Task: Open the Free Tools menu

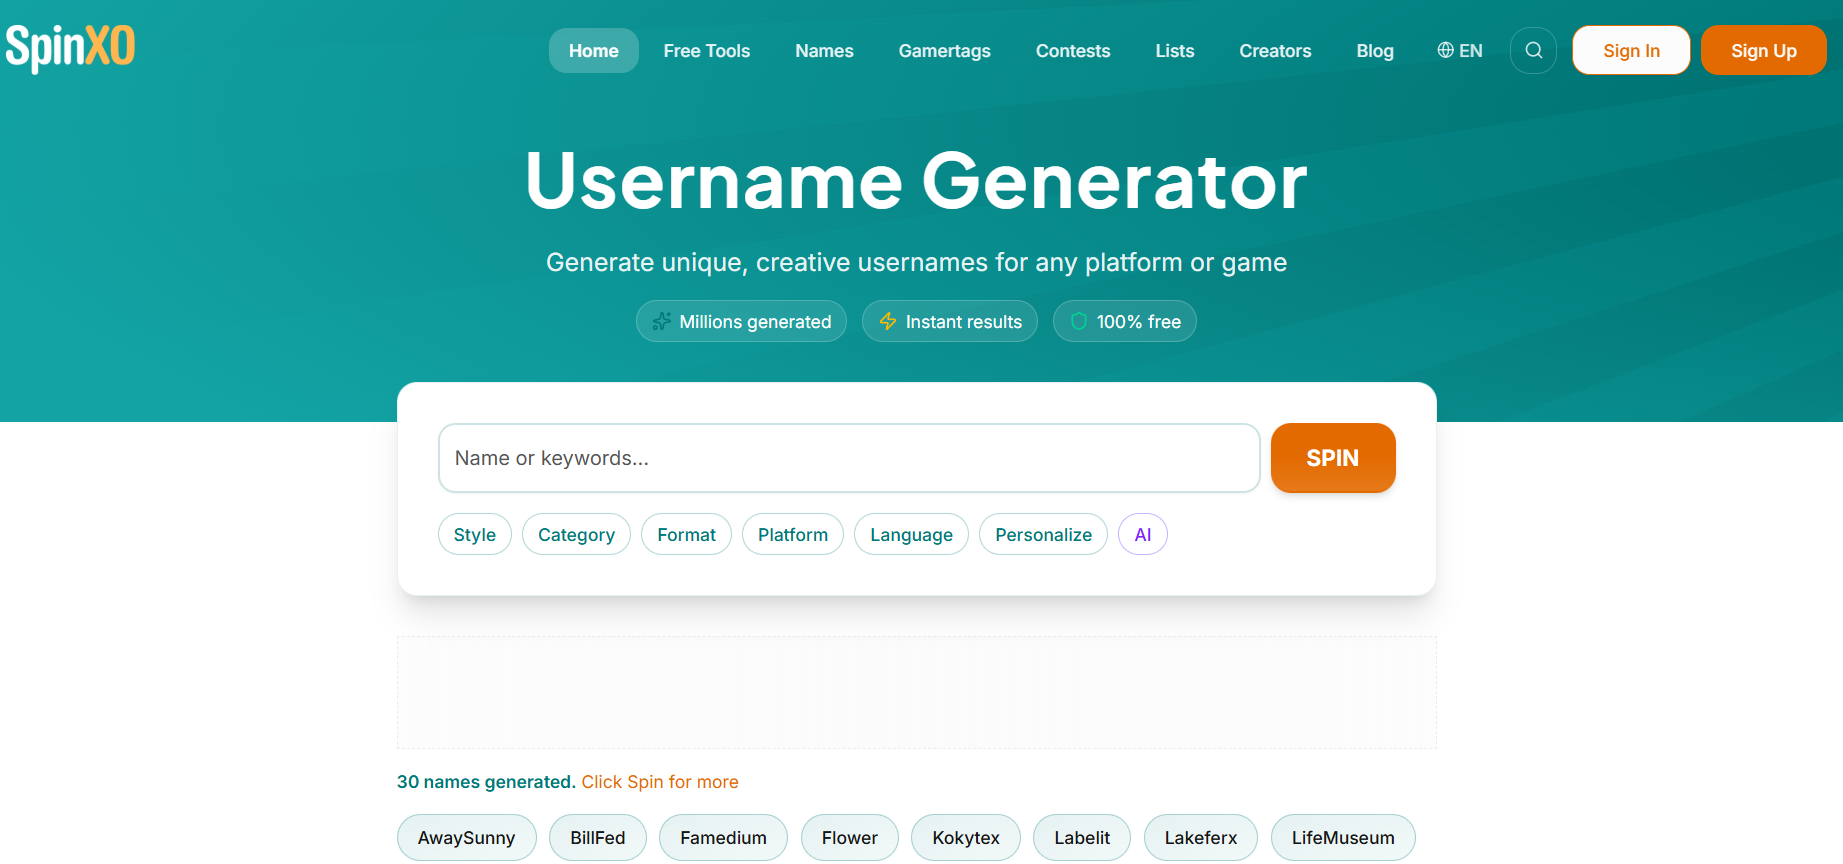Action: click(x=706, y=51)
